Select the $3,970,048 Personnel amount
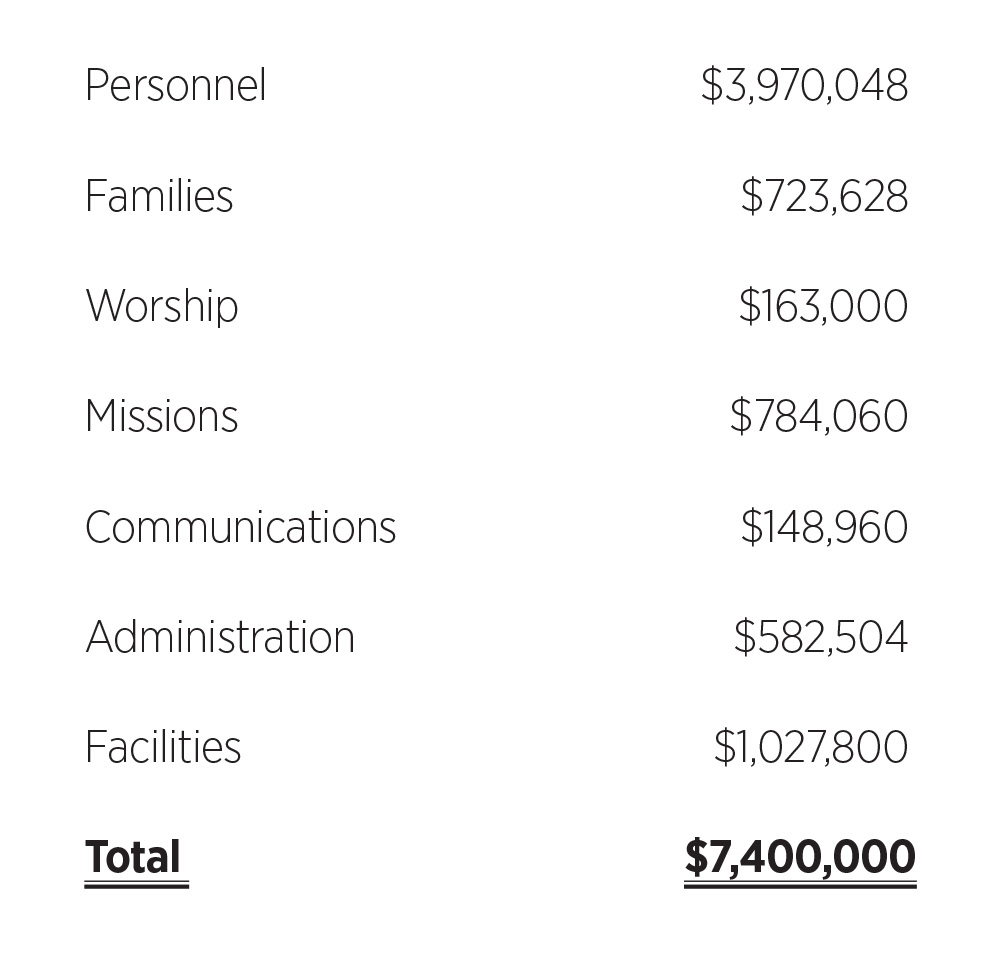 coord(805,86)
